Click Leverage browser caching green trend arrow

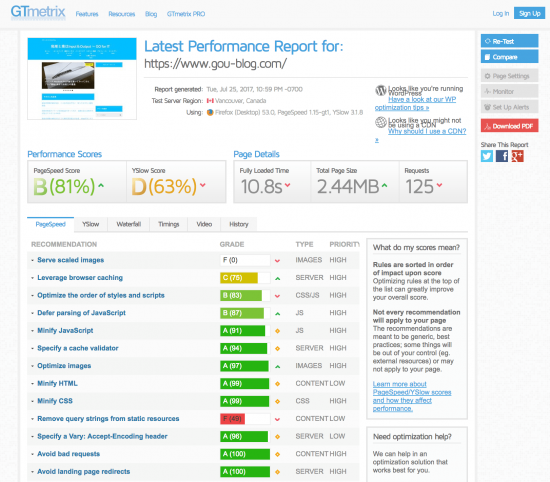pyautogui.click(x=277, y=279)
